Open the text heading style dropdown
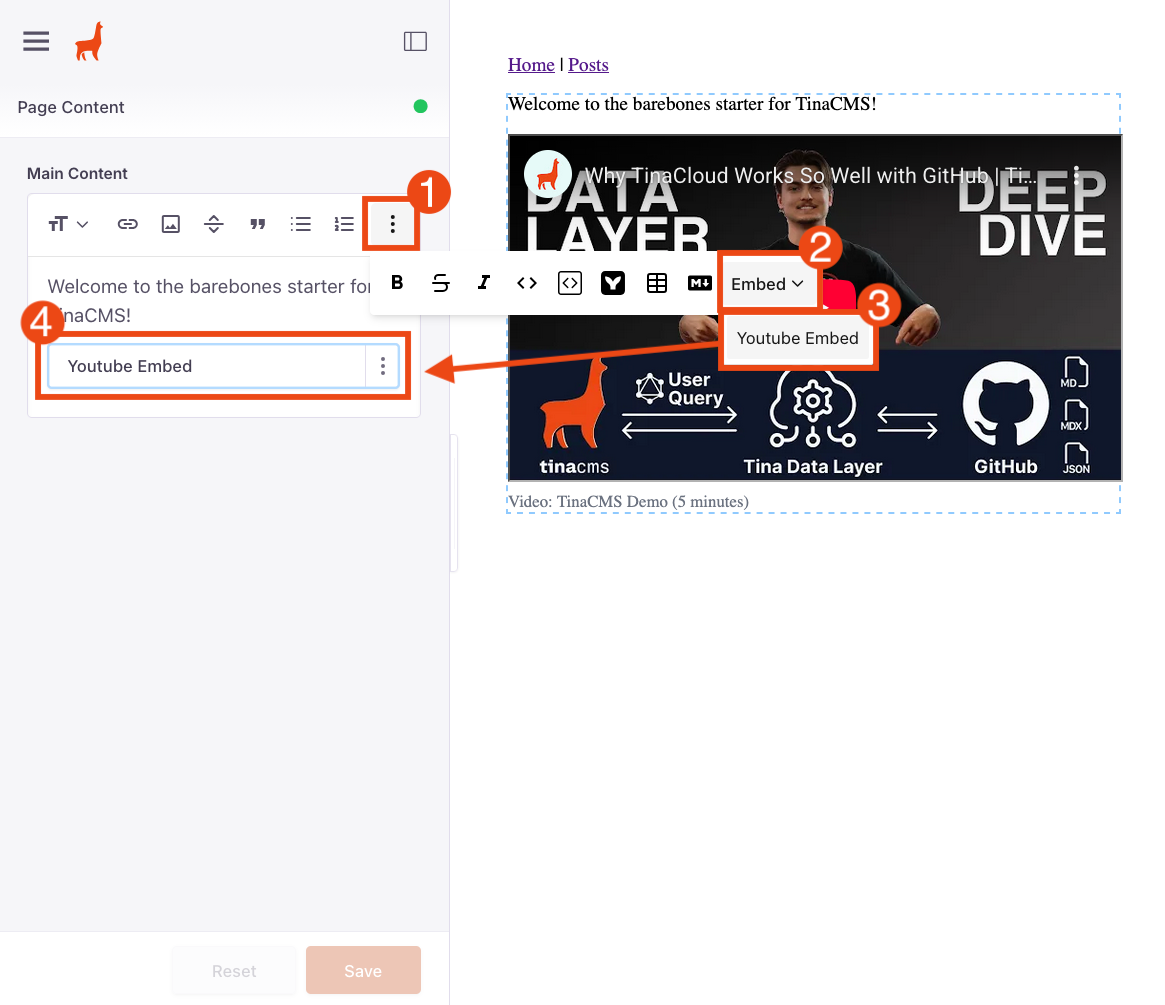 coord(68,224)
